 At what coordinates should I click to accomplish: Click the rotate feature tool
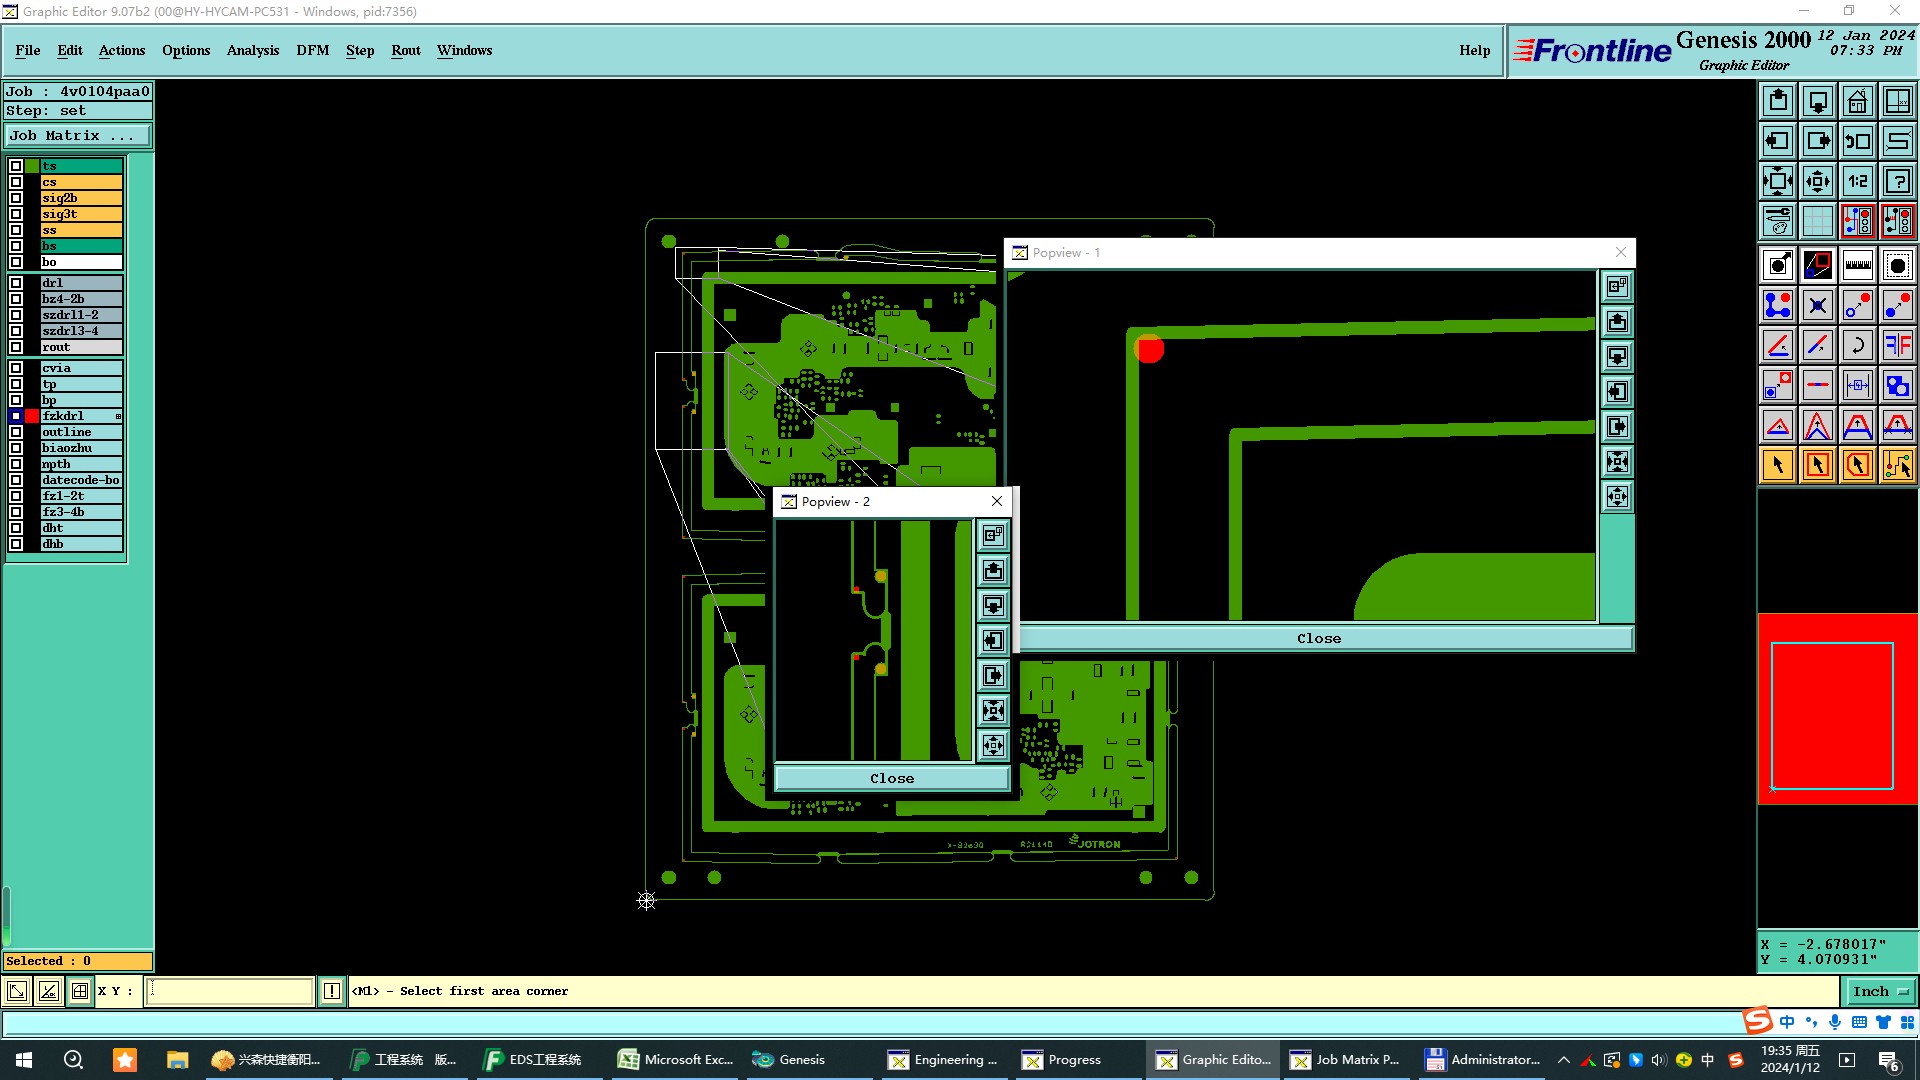point(1857,345)
